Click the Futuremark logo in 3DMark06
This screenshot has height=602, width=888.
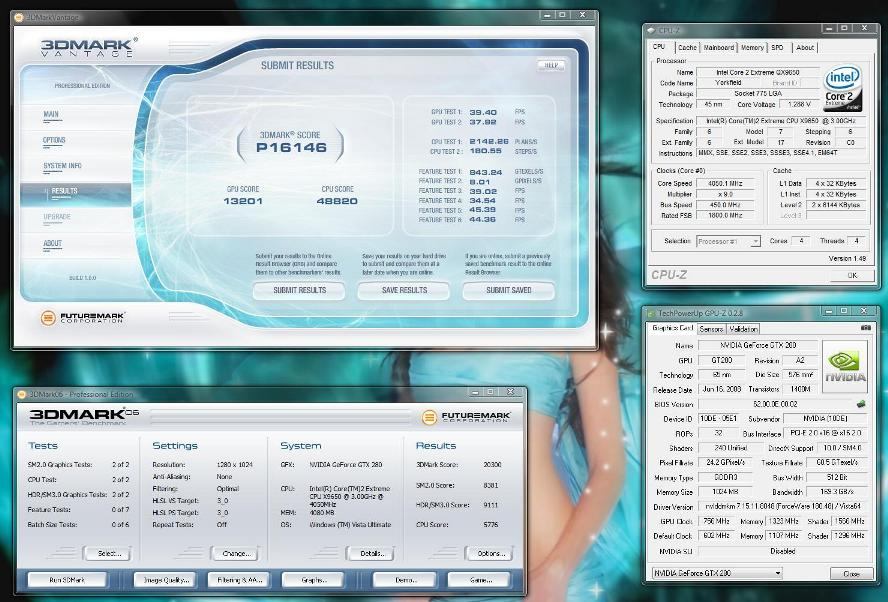tap(466, 417)
